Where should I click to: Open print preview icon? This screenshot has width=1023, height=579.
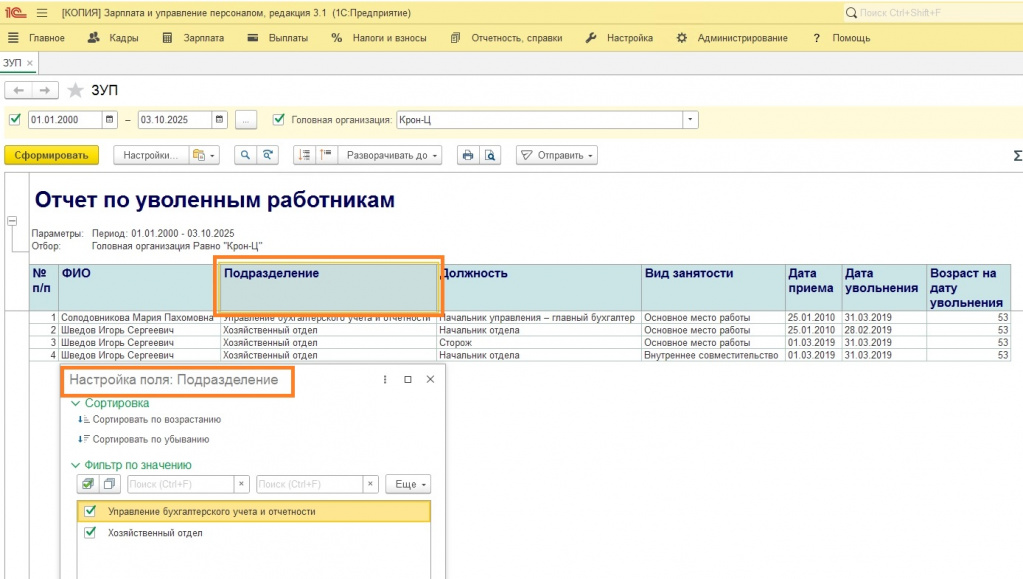(x=490, y=155)
